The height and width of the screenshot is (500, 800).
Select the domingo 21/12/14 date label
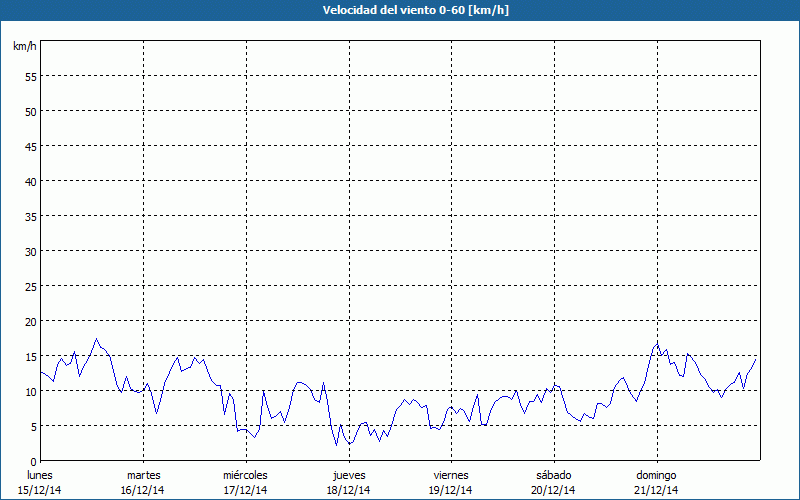pos(656,482)
